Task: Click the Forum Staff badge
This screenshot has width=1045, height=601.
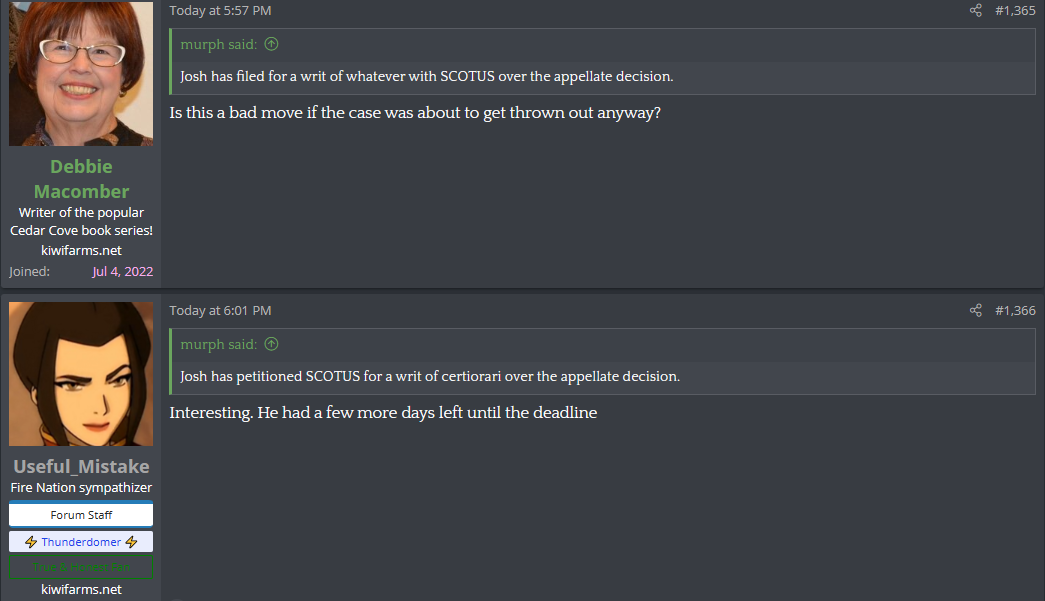Action: coord(81,515)
